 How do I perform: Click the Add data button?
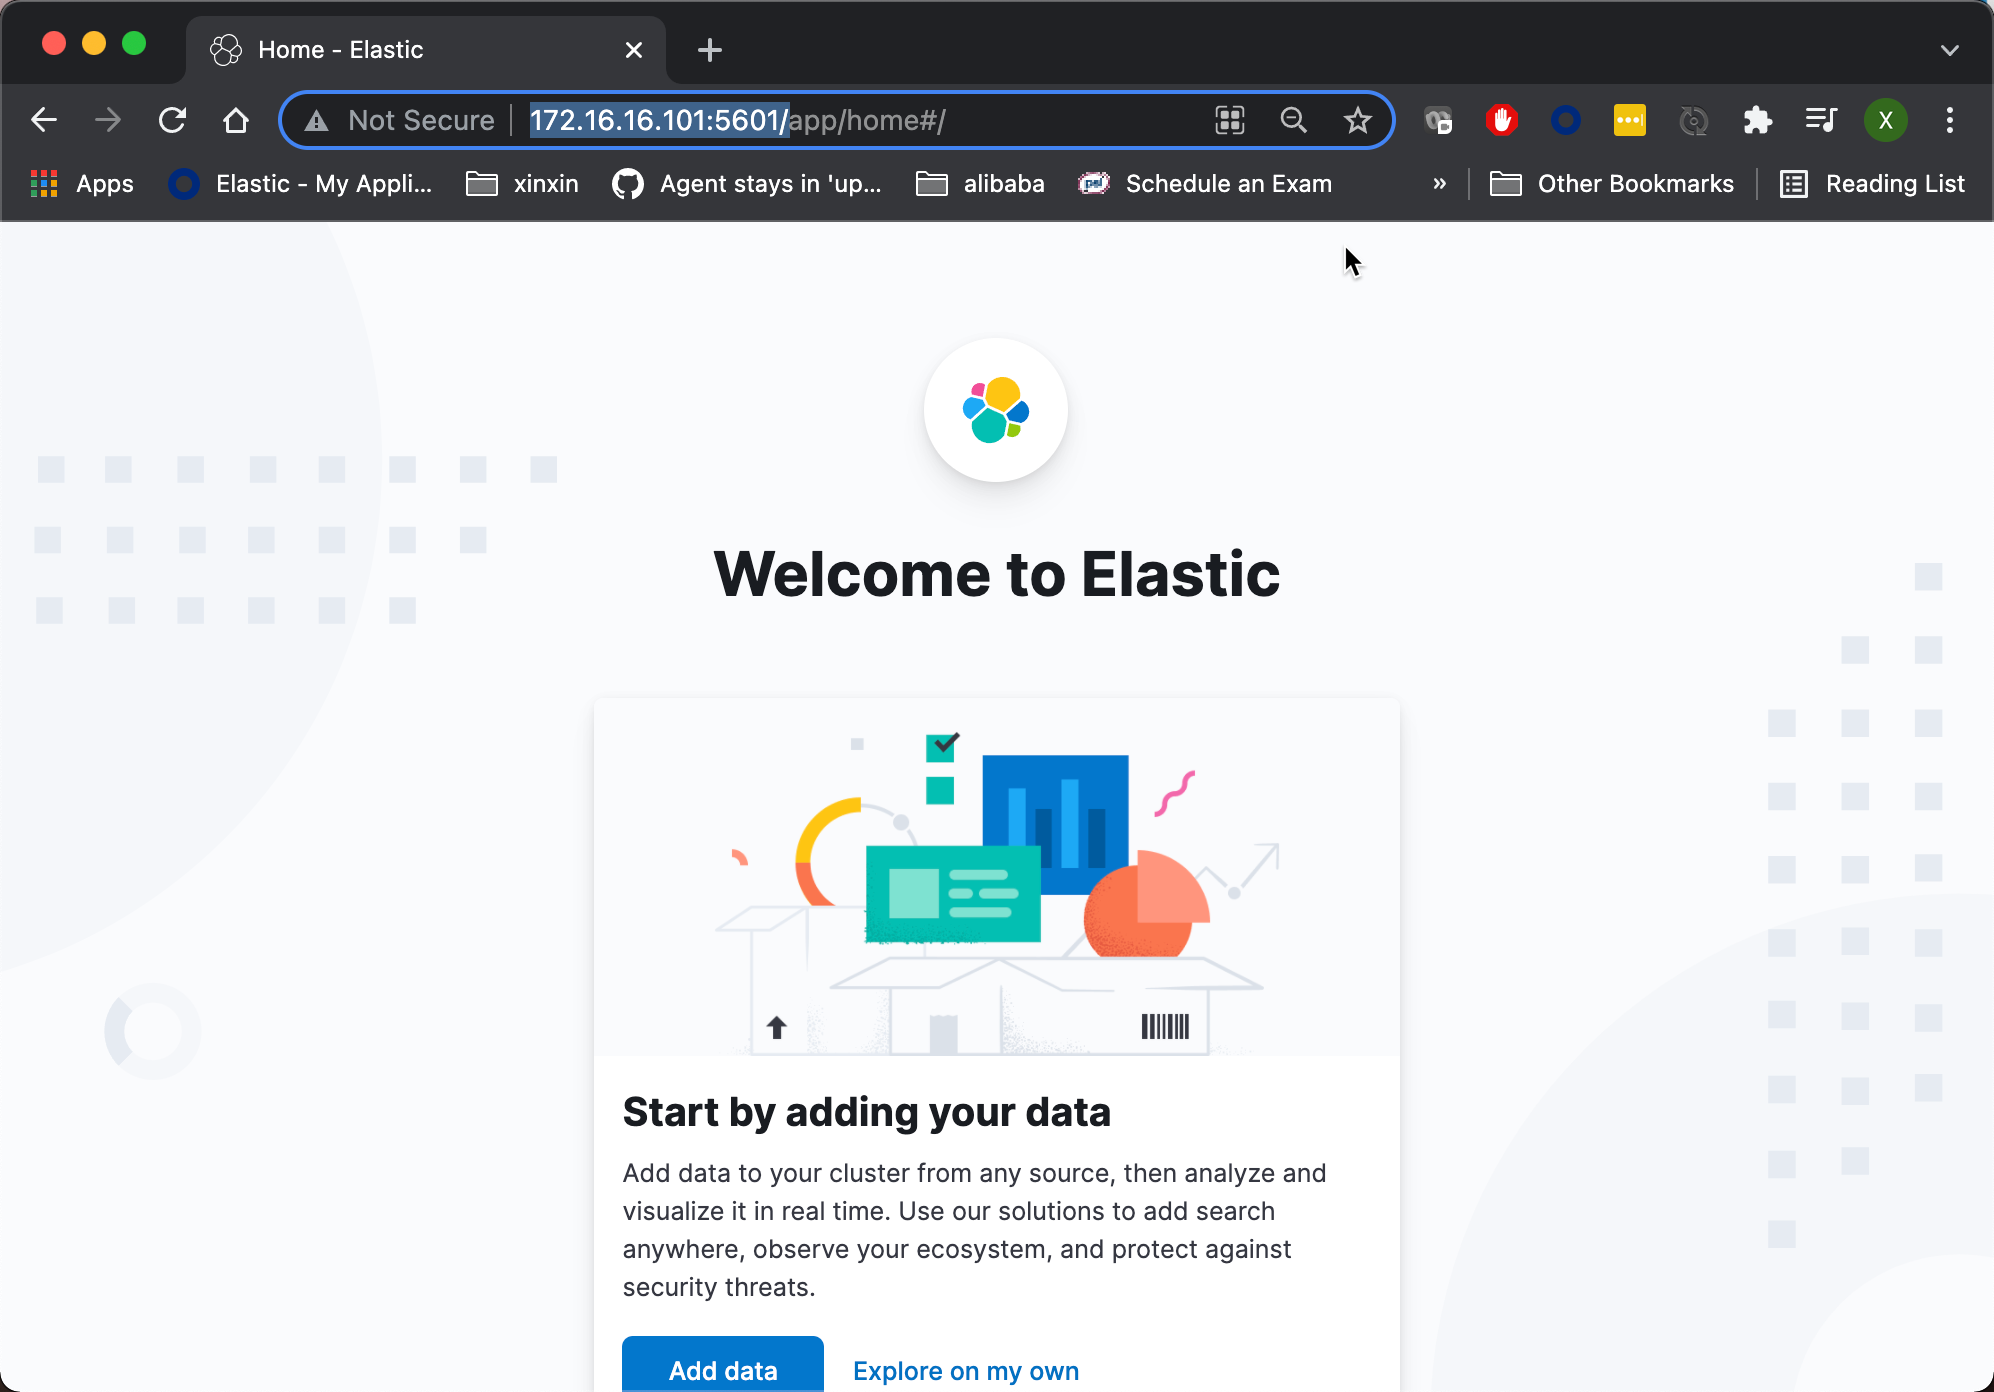click(722, 1368)
